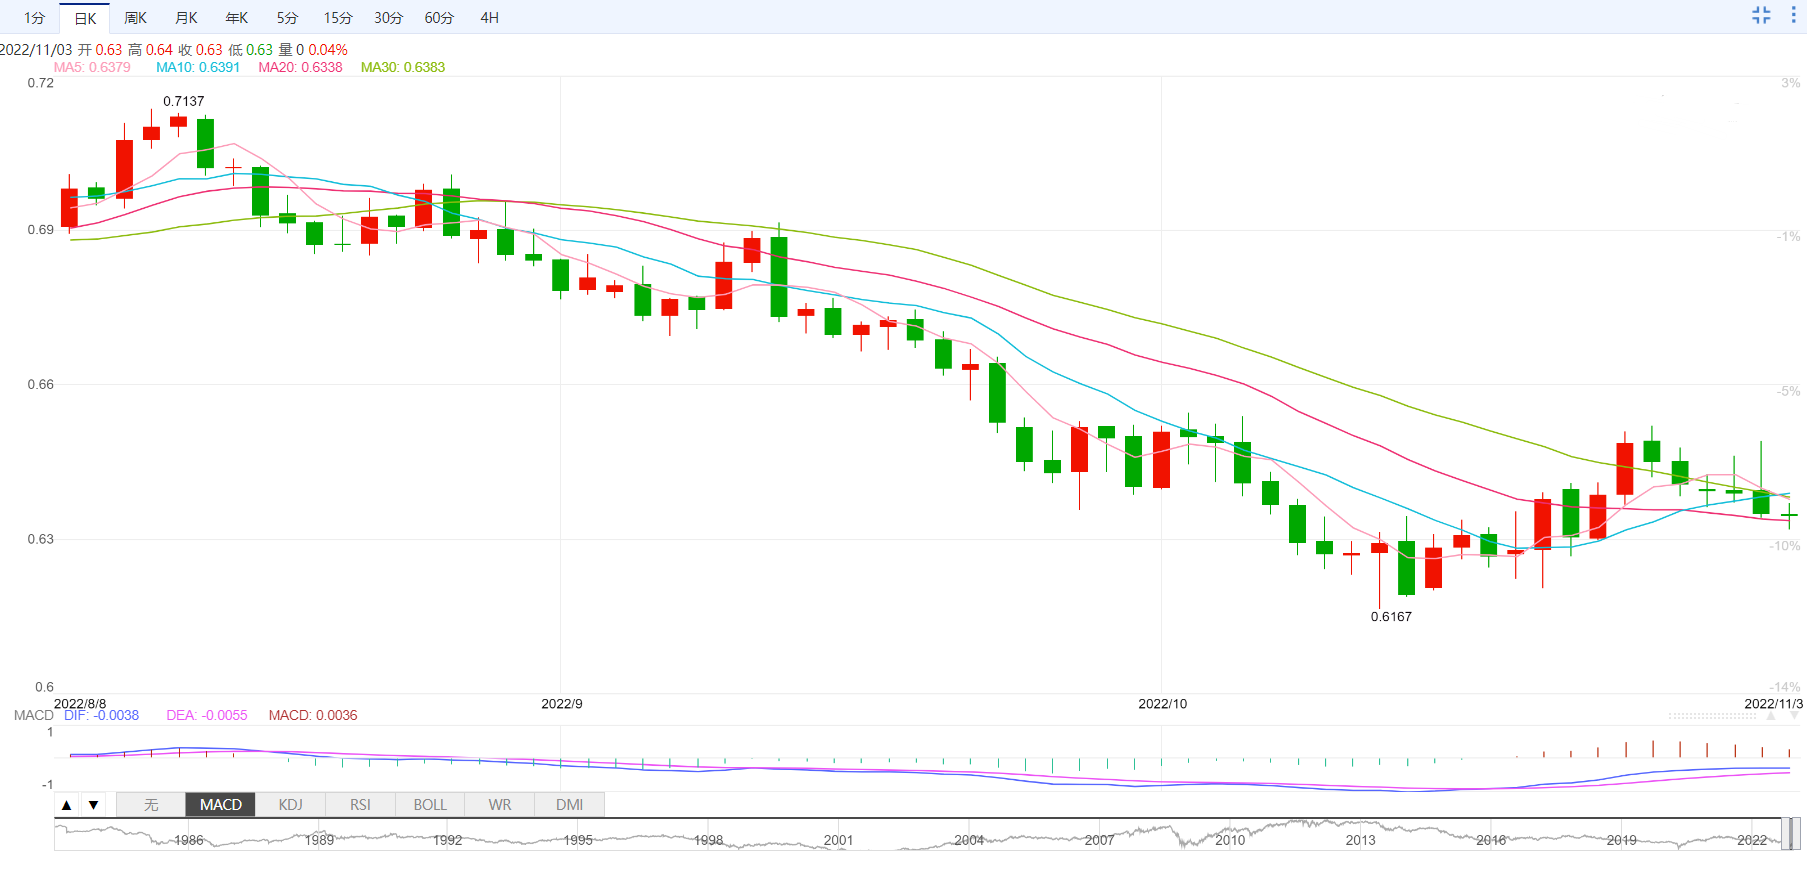
Task: Click the dotted drag grip above MACD panel
Action: tap(1713, 716)
